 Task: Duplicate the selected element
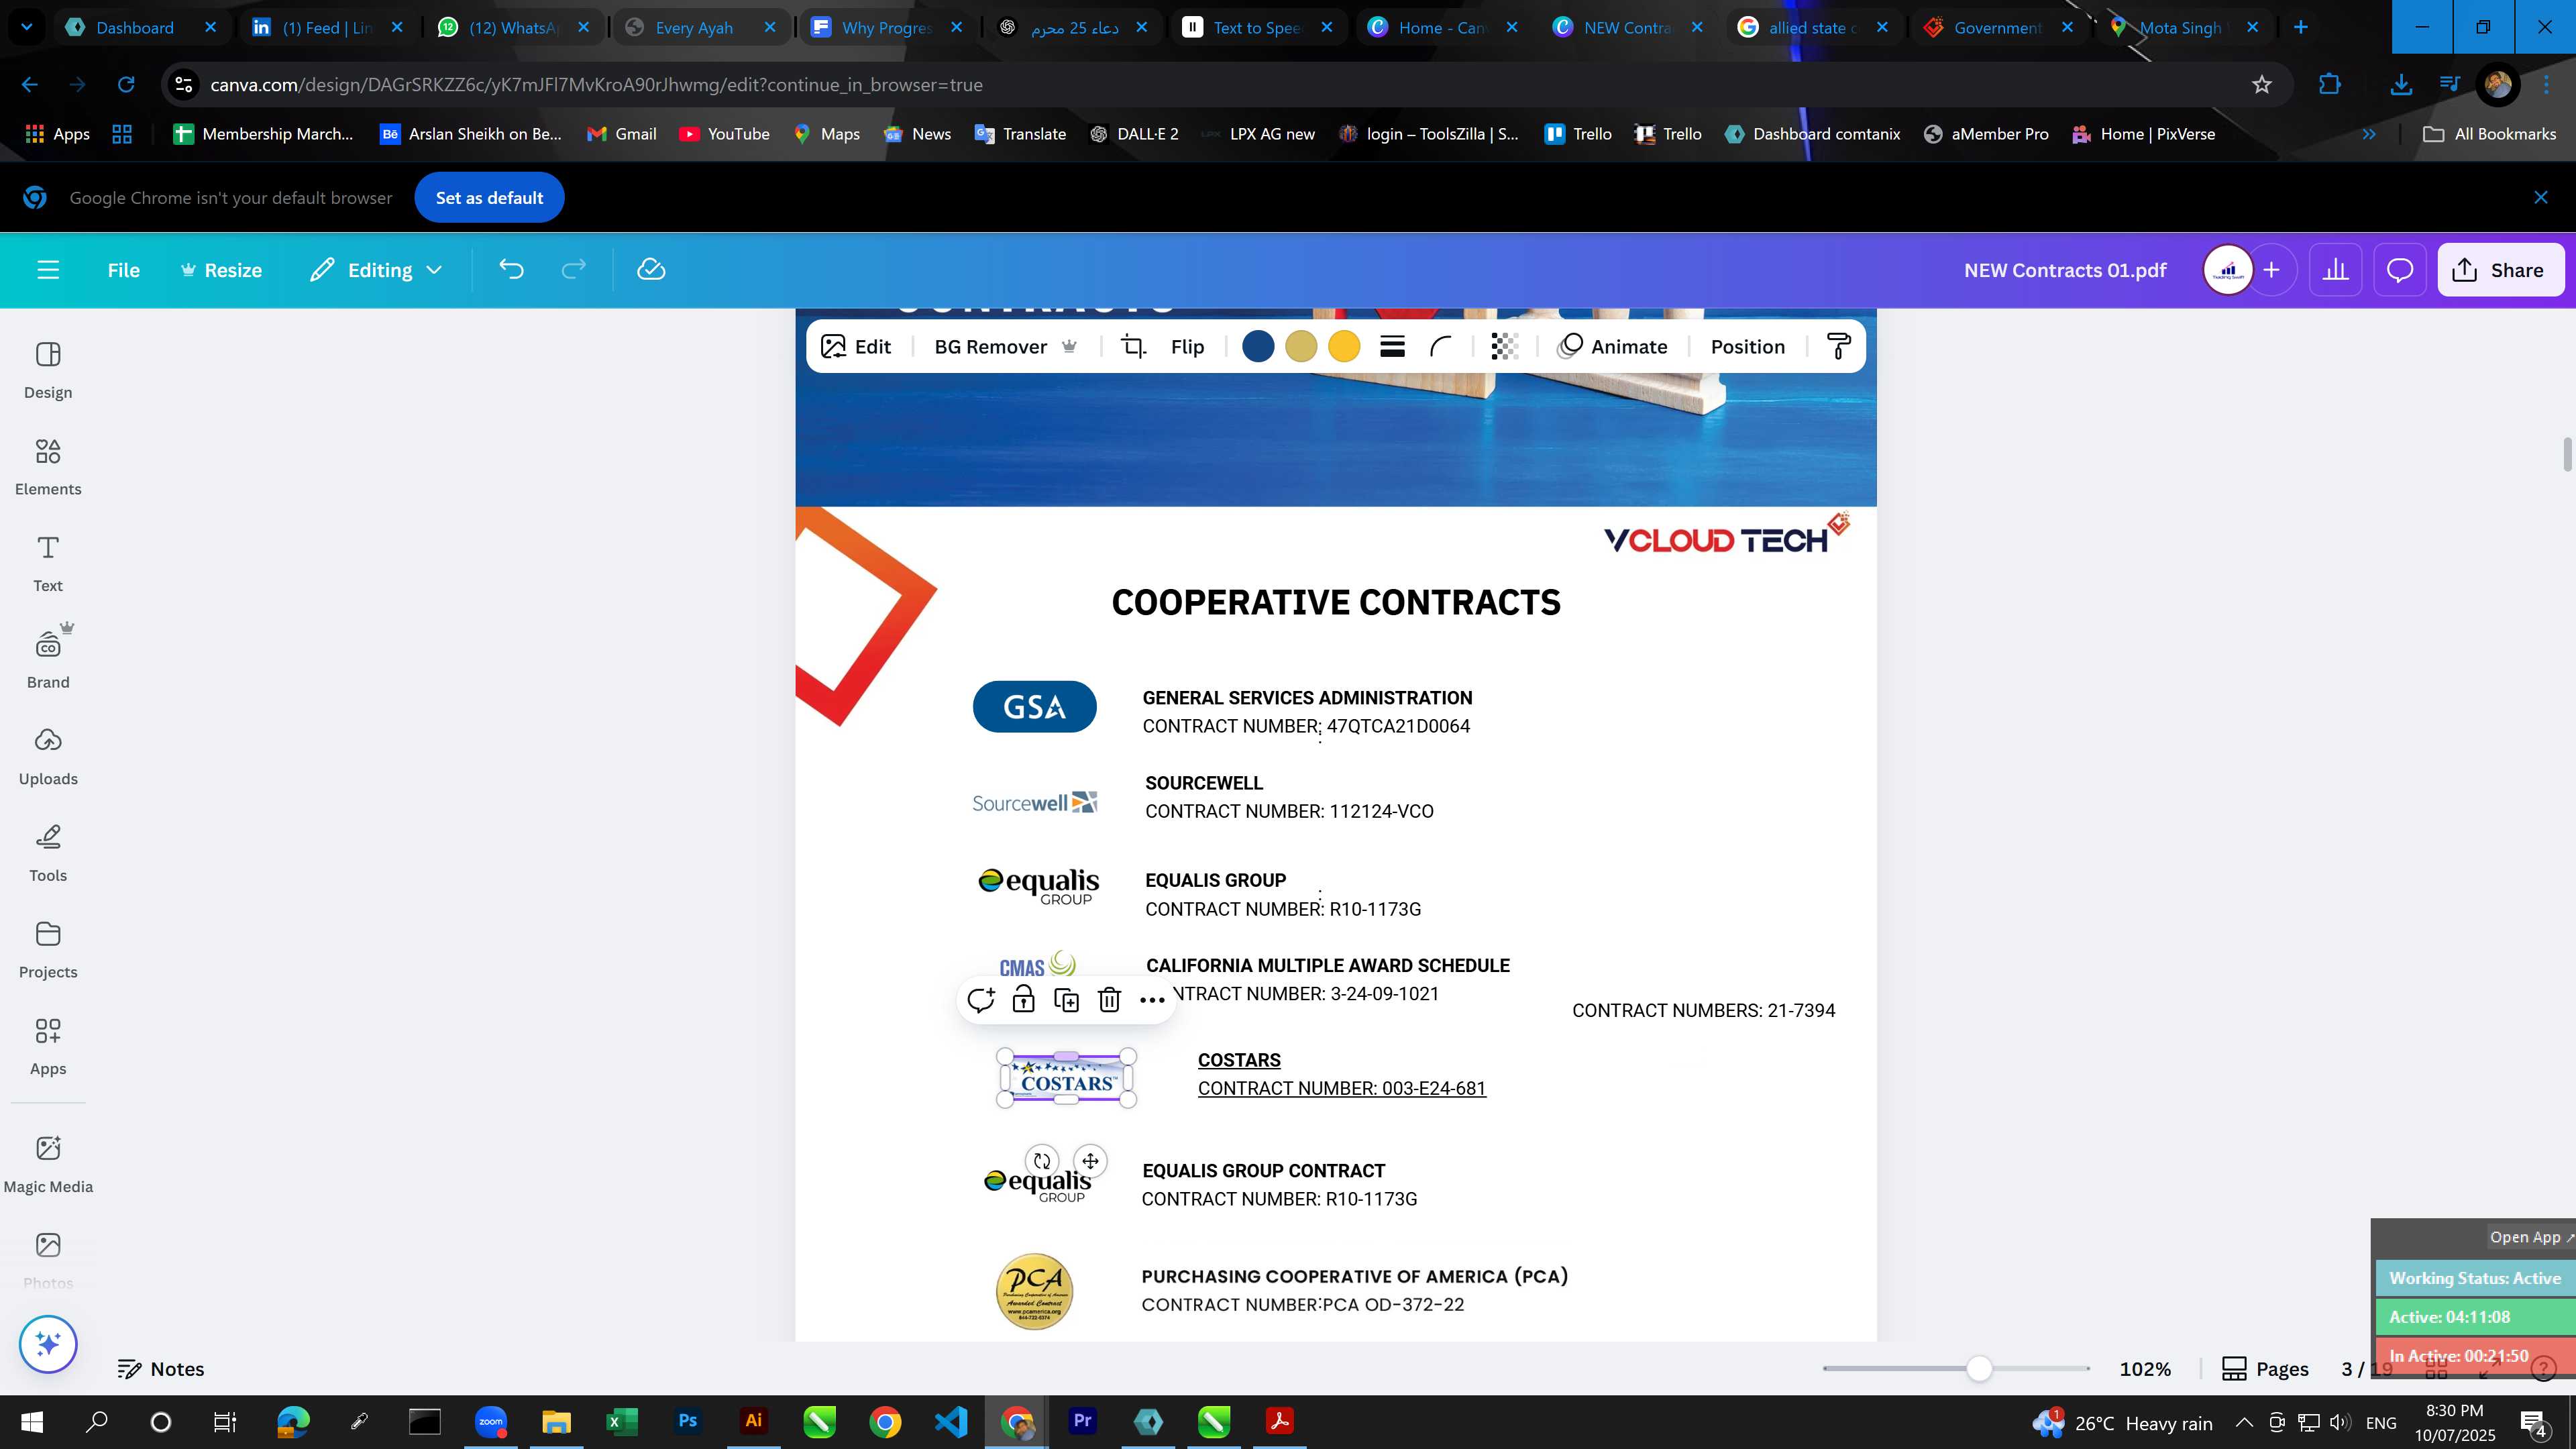pos(1066,1000)
